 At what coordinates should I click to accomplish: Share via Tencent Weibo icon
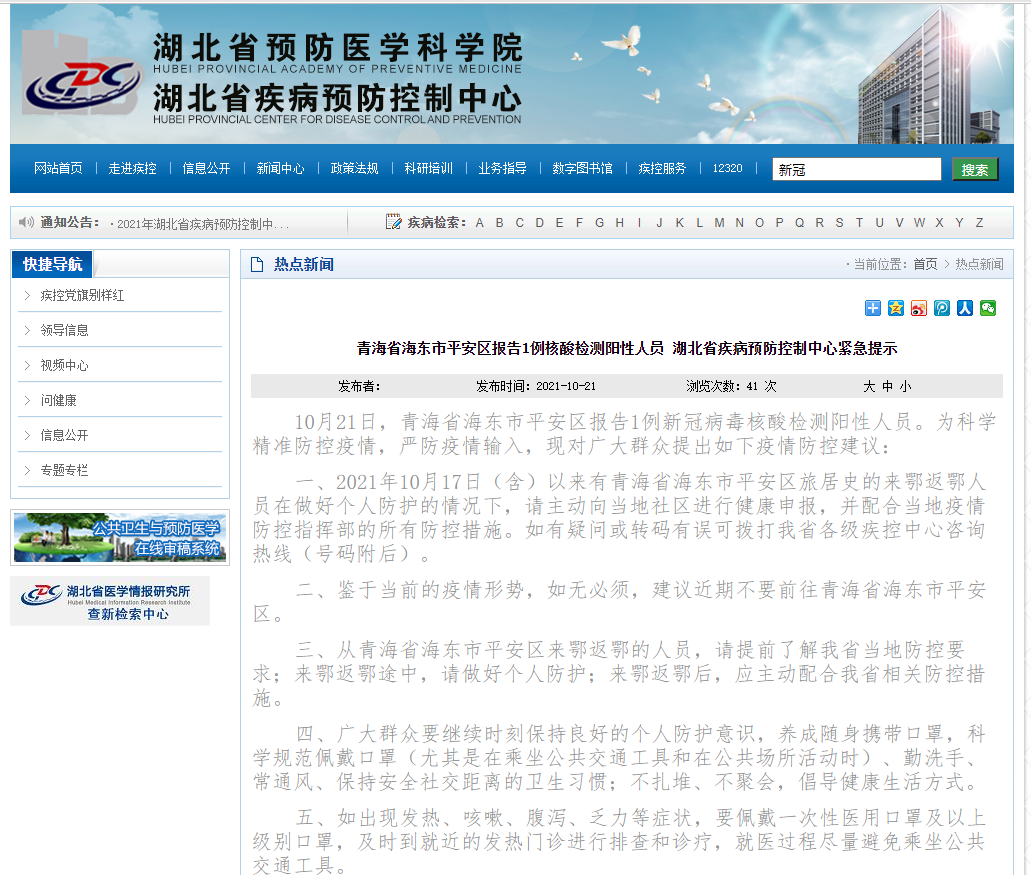point(942,308)
